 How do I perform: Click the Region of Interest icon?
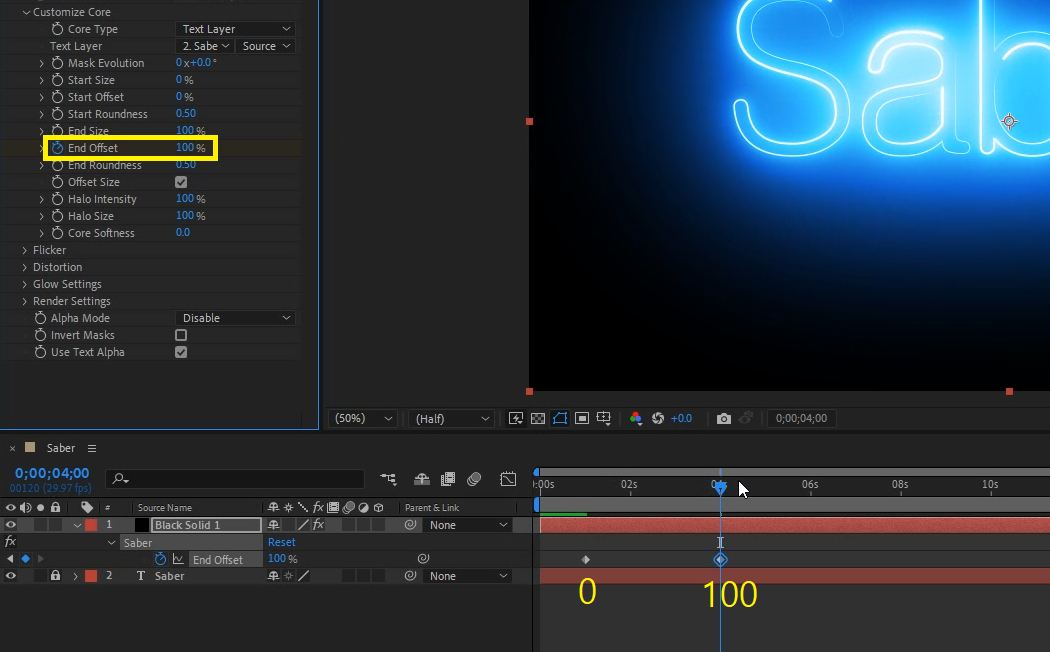(582, 418)
